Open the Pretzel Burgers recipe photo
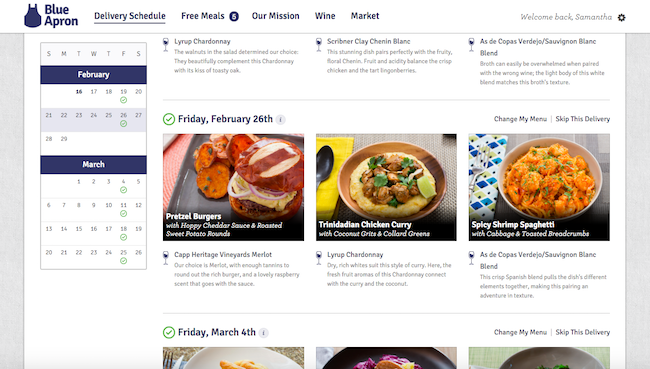This screenshot has width=650, height=369. (x=233, y=187)
